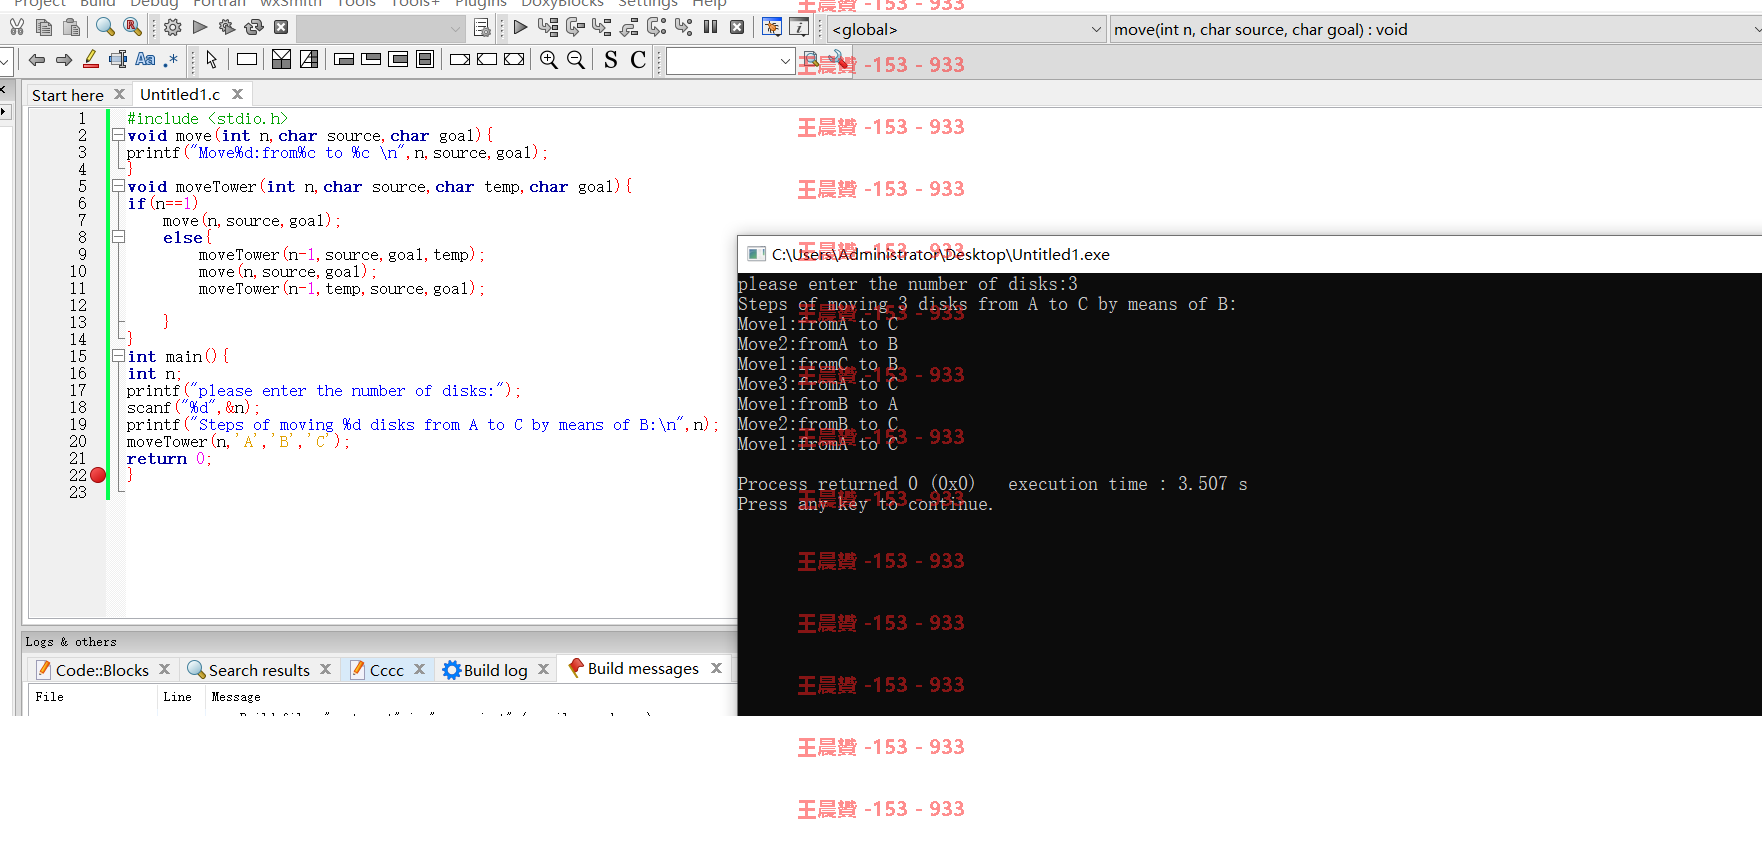This screenshot has width=1762, height=864.
Task: Click the Rebuild icon
Action: tap(254, 27)
